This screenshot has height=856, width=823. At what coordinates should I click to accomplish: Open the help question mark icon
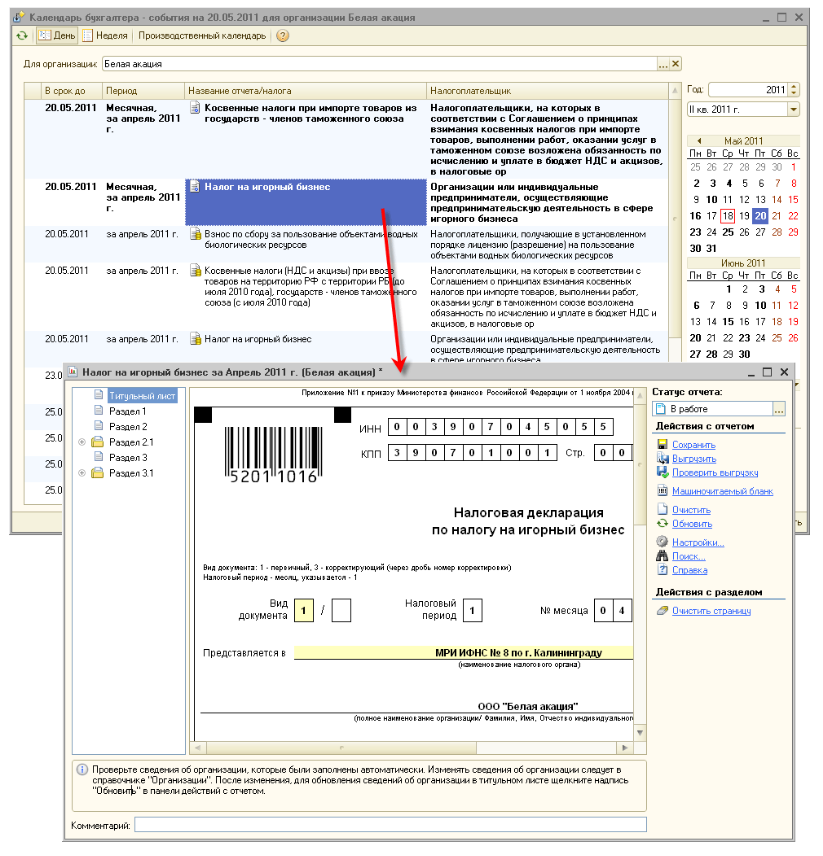point(283,36)
